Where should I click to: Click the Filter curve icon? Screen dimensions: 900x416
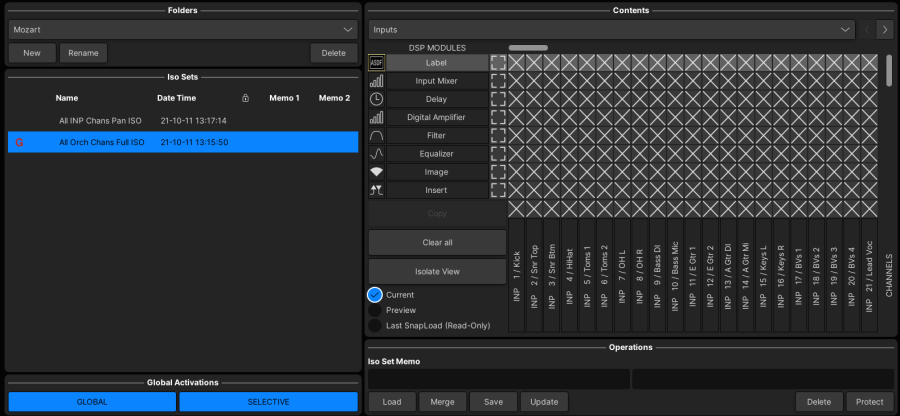point(377,136)
